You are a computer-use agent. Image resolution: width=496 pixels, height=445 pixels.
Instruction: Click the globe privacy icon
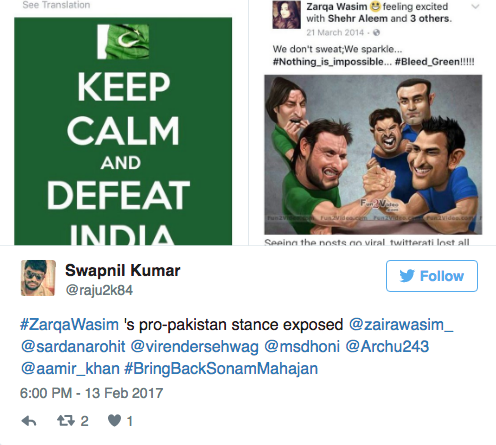coord(376,32)
